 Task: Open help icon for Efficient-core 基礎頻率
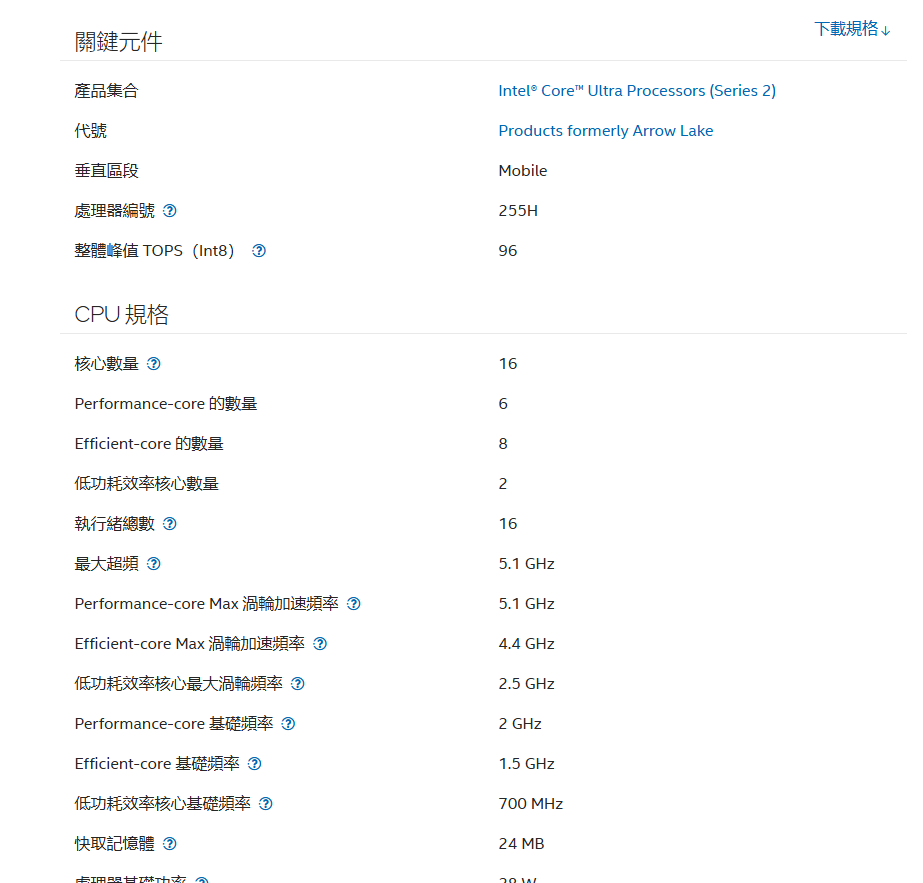[x=254, y=764]
